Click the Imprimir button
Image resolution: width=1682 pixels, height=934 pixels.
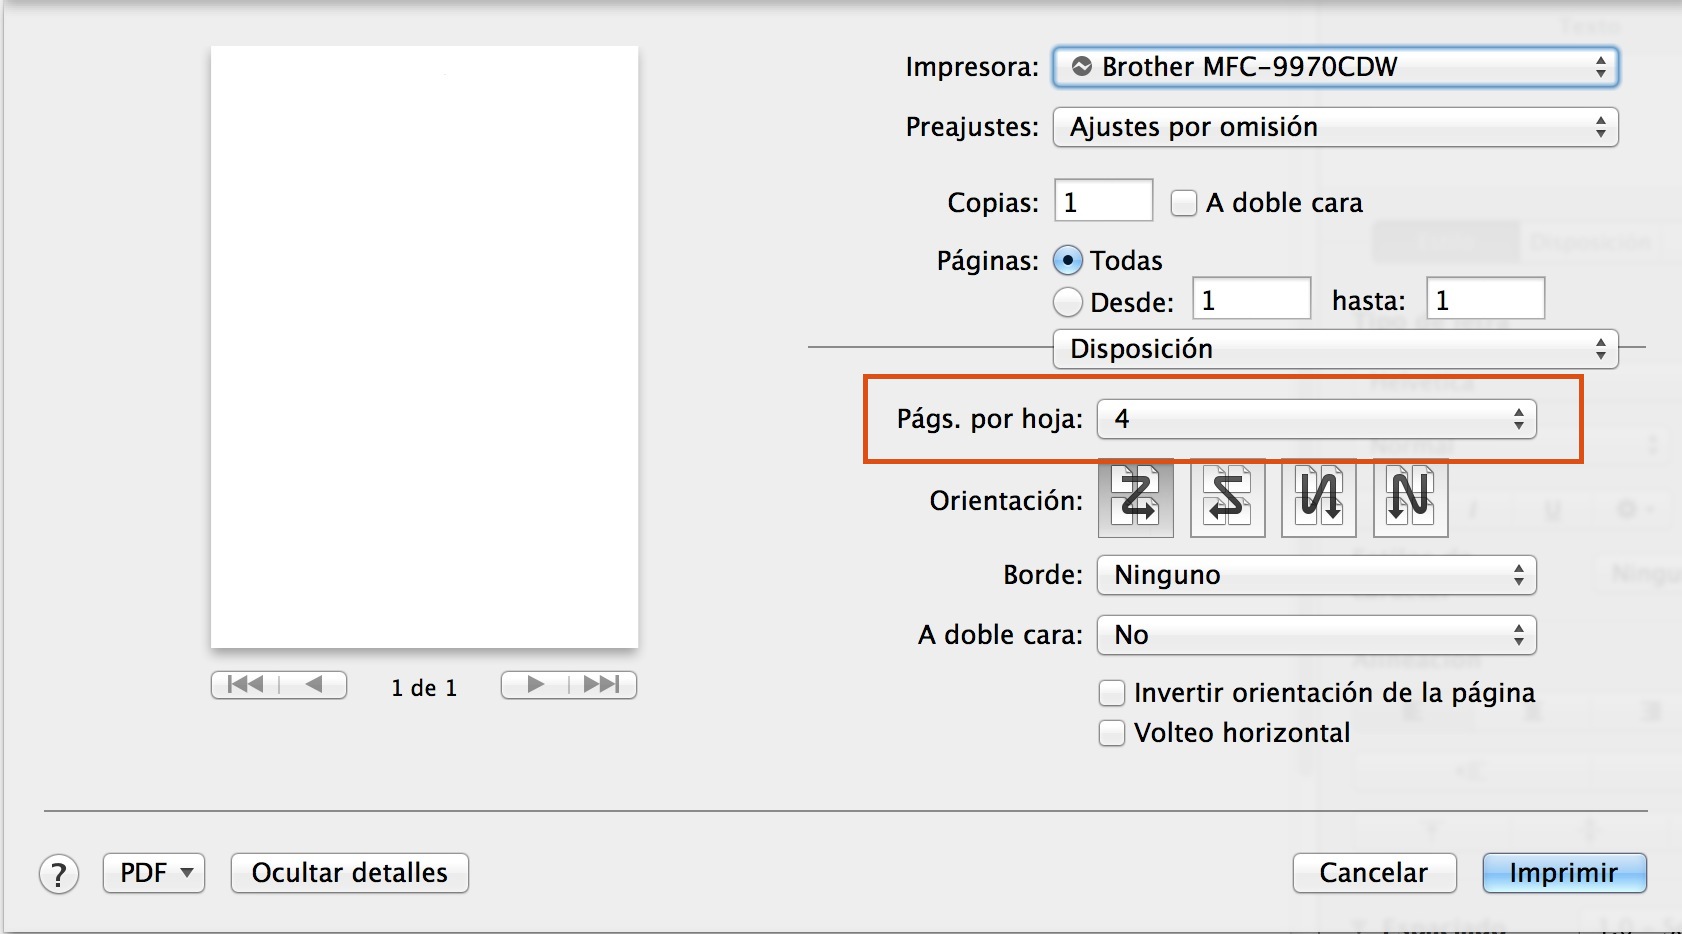click(x=1564, y=873)
